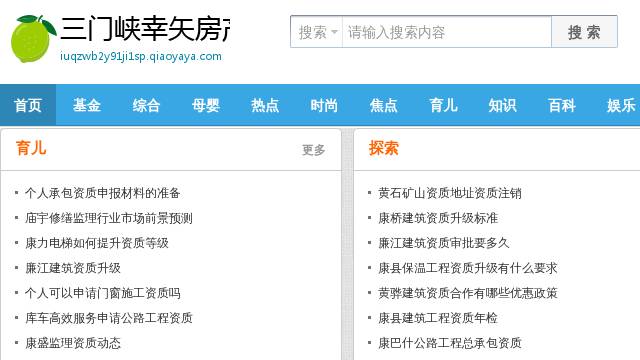The width and height of the screenshot is (640, 360).
Task: Open article 康巴什公路工程总承包资质
Action: coord(450,343)
